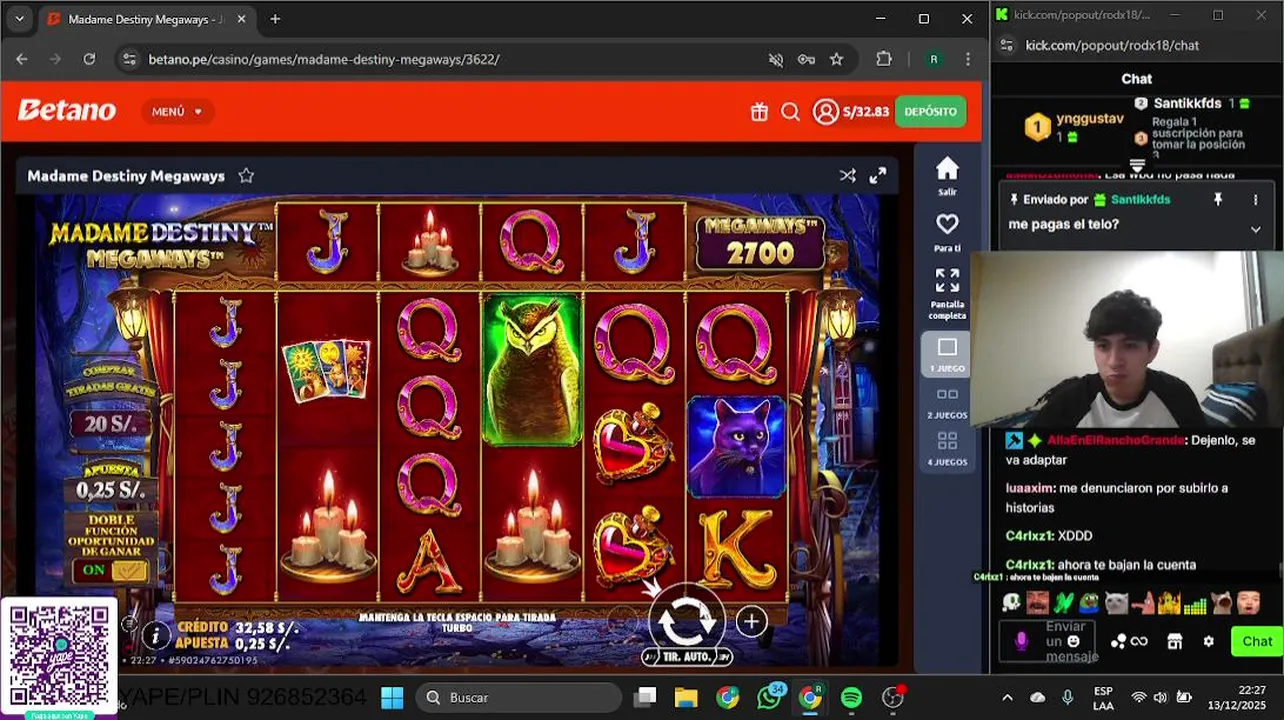Unpin the message via the pin icon

[1218, 200]
